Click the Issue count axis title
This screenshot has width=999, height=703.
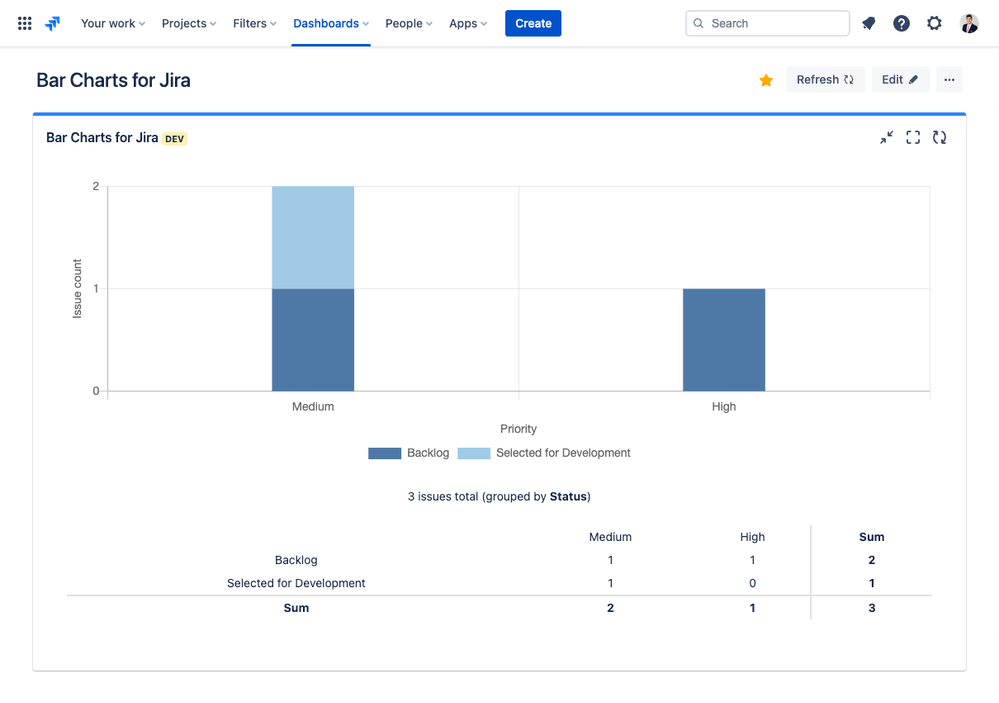click(77, 289)
